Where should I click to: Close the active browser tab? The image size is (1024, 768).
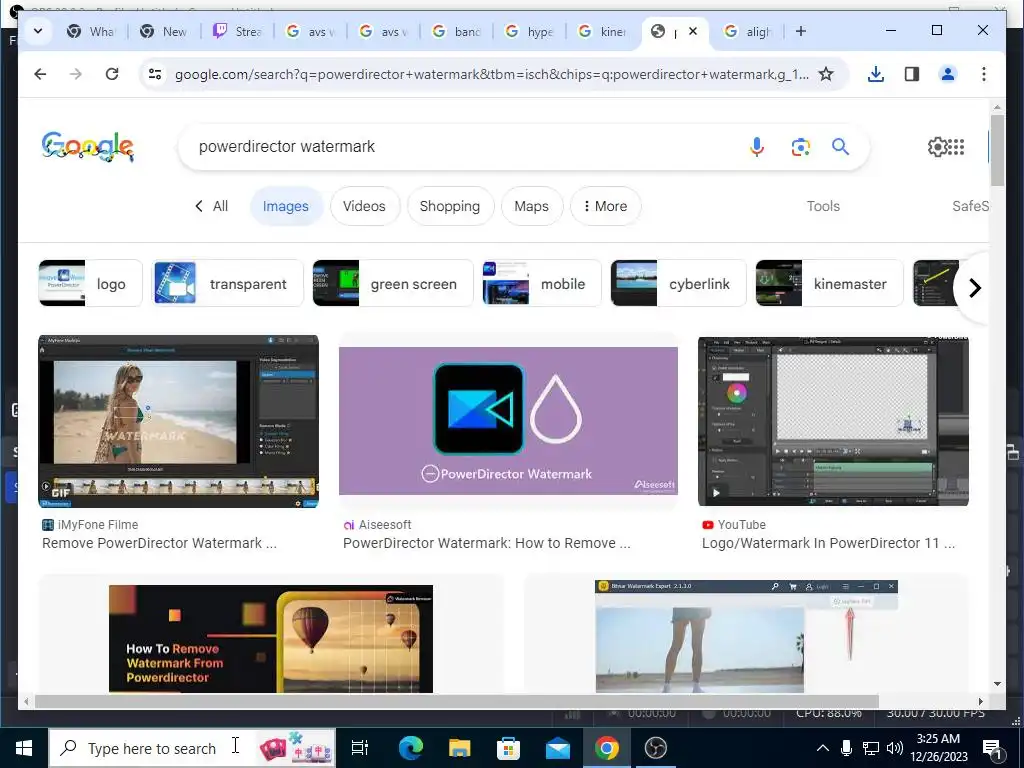click(693, 31)
